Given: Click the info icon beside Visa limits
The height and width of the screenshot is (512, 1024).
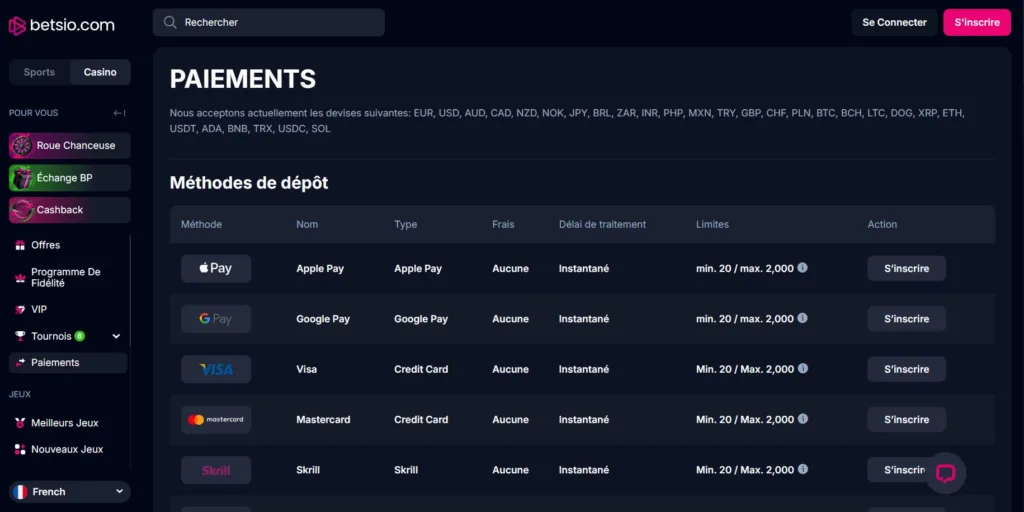Looking at the screenshot, I should click(802, 369).
